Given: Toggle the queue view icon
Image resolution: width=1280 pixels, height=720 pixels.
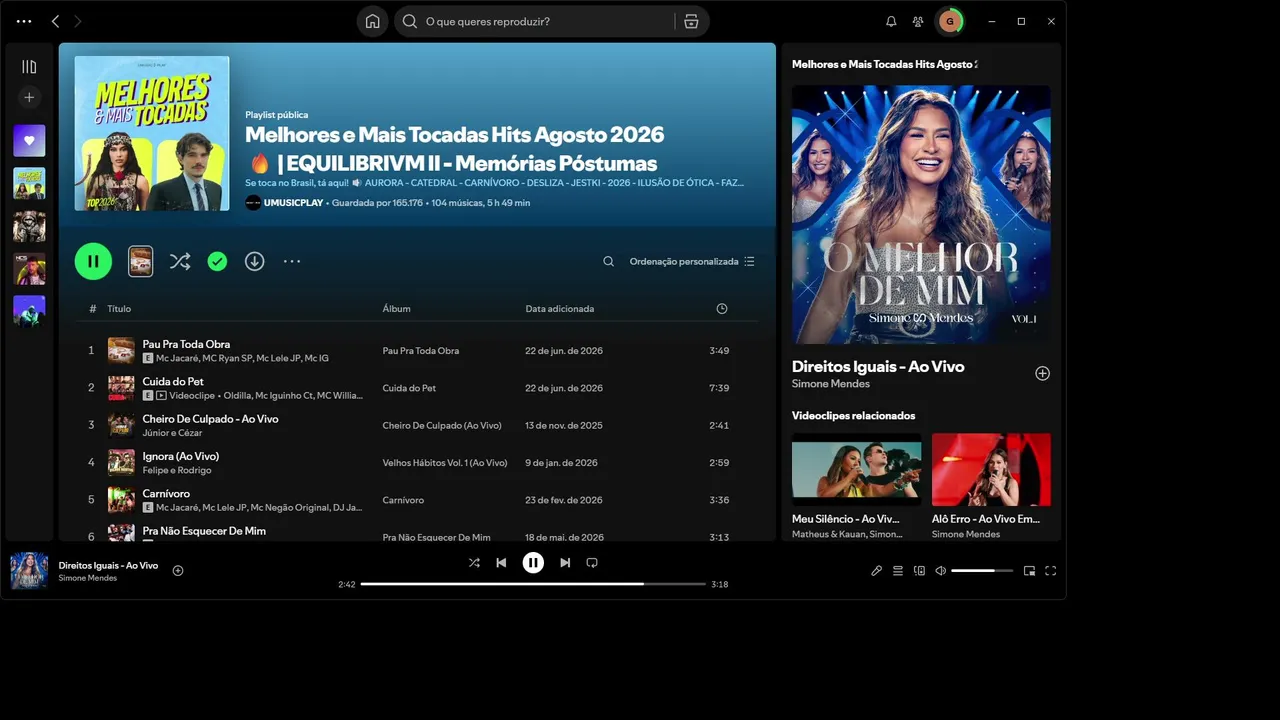Looking at the screenshot, I should [898, 571].
